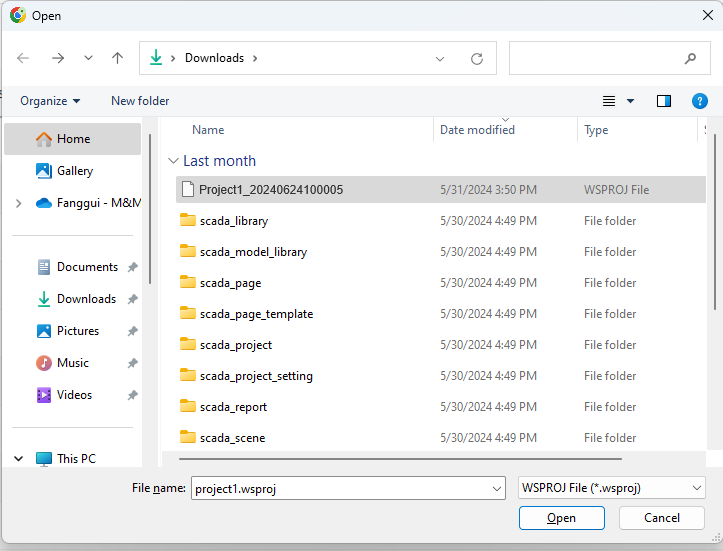This screenshot has width=723, height=551.
Task: Click the search magnifier icon
Action: tap(690, 58)
